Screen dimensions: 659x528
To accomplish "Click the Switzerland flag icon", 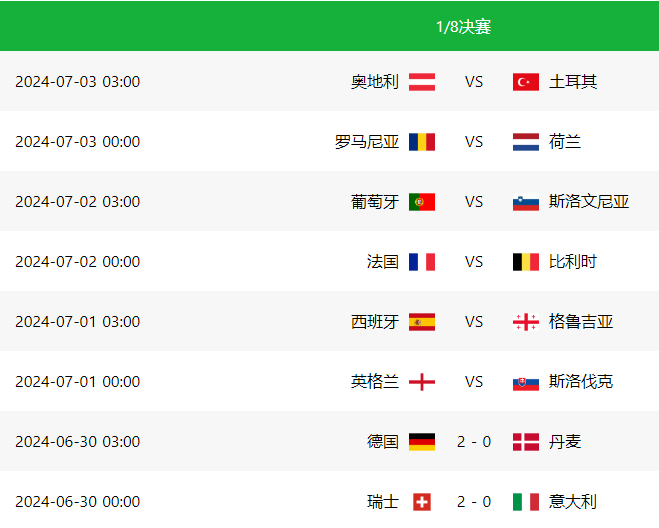I will pos(422,502).
